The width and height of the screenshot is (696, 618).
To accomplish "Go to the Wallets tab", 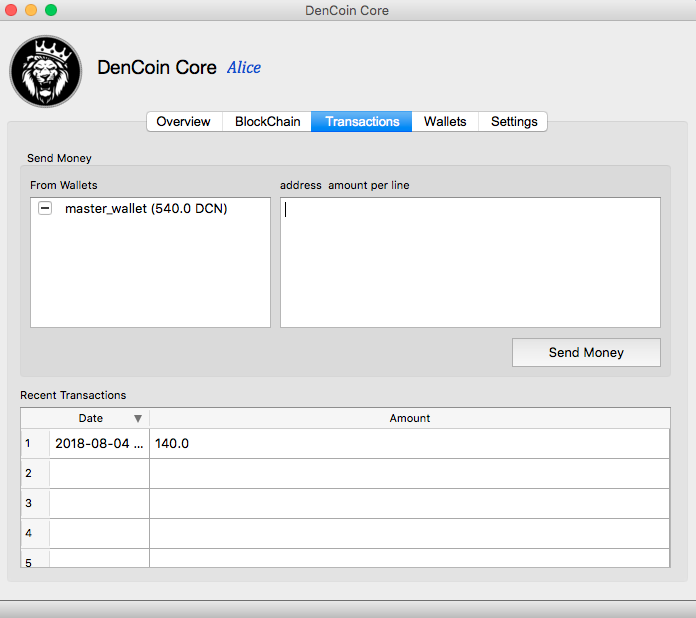I will pyautogui.click(x=445, y=121).
